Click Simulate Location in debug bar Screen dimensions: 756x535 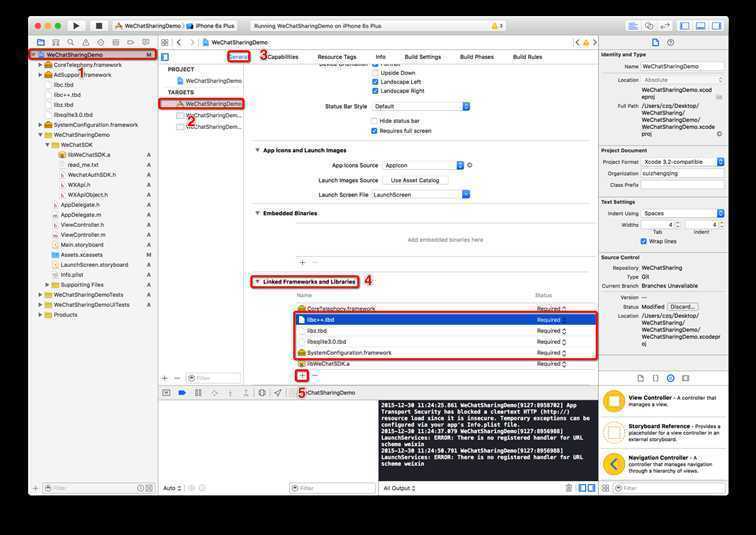click(x=278, y=393)
